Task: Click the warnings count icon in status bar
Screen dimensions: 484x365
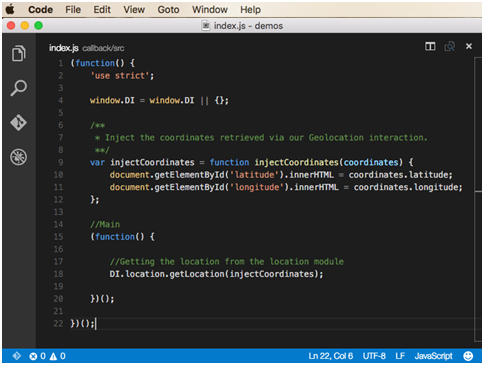Action: pos(53,356)
